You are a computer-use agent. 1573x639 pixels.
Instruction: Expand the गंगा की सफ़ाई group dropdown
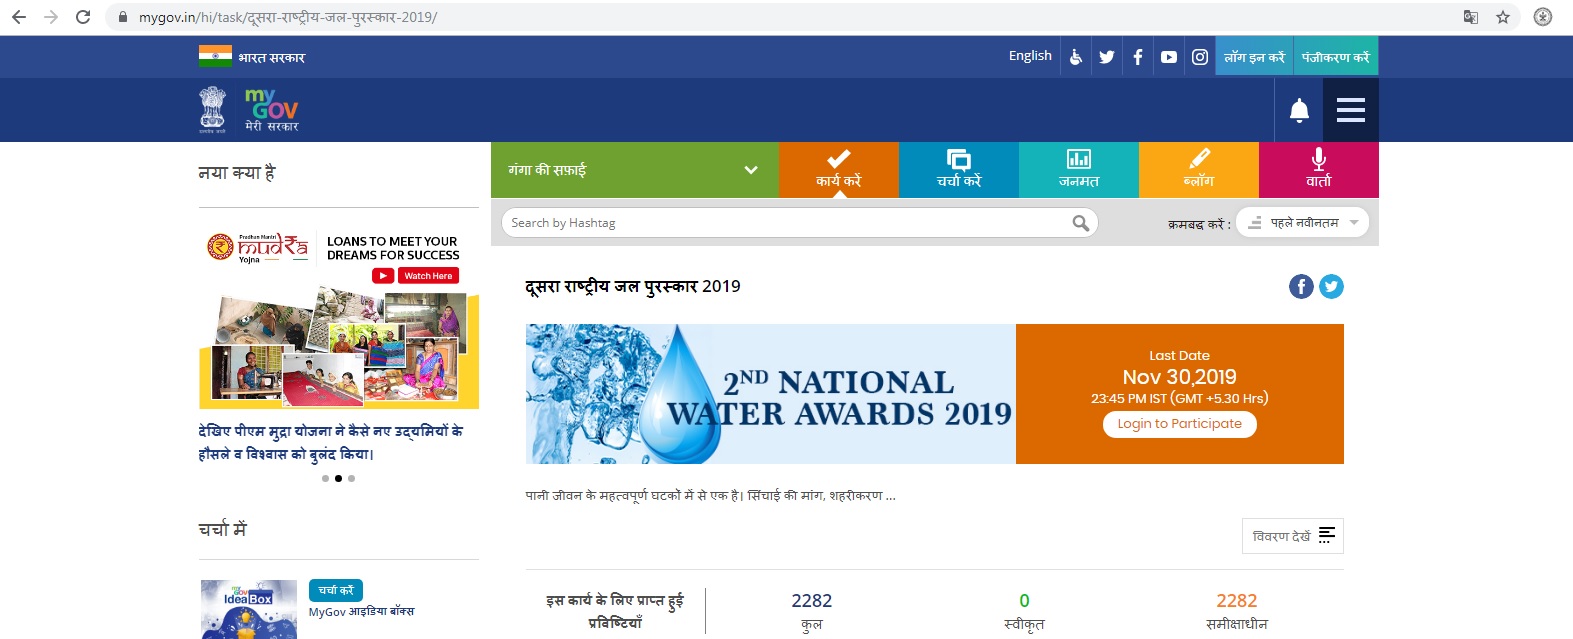(x=634, y=170)
